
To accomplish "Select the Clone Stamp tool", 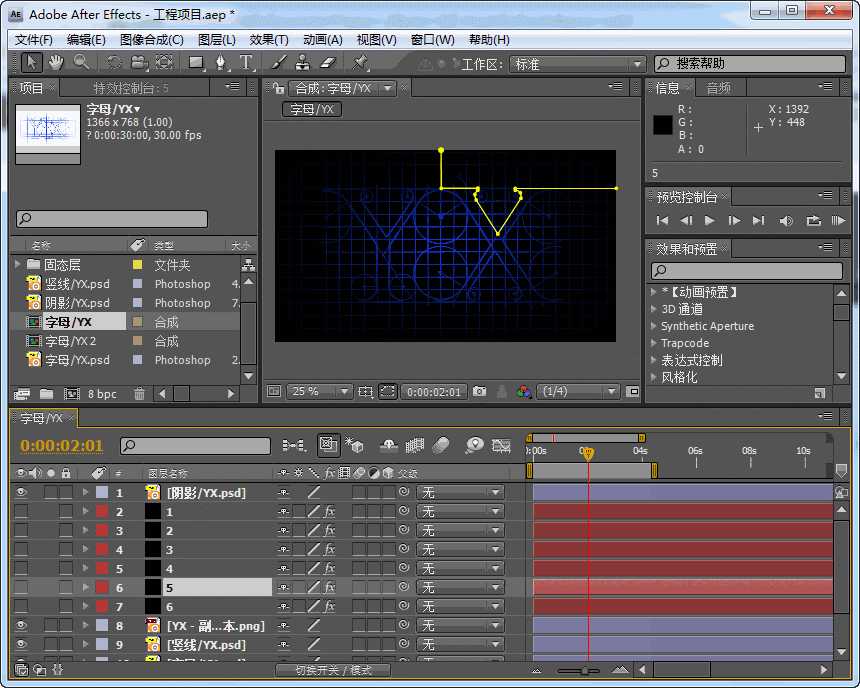I will [303, 63].
